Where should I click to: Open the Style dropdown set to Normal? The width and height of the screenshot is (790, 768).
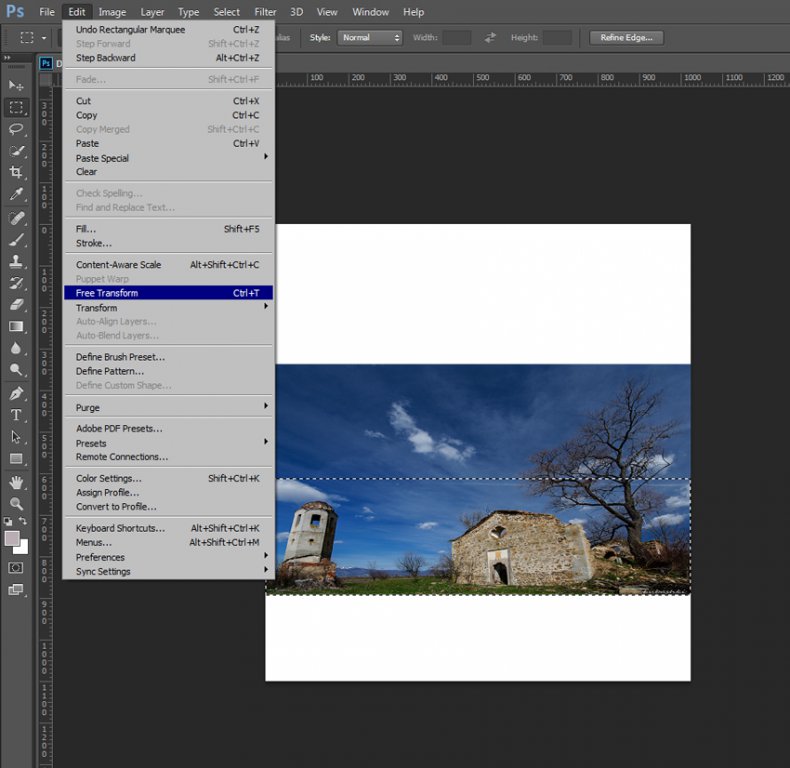click(369, 38)
